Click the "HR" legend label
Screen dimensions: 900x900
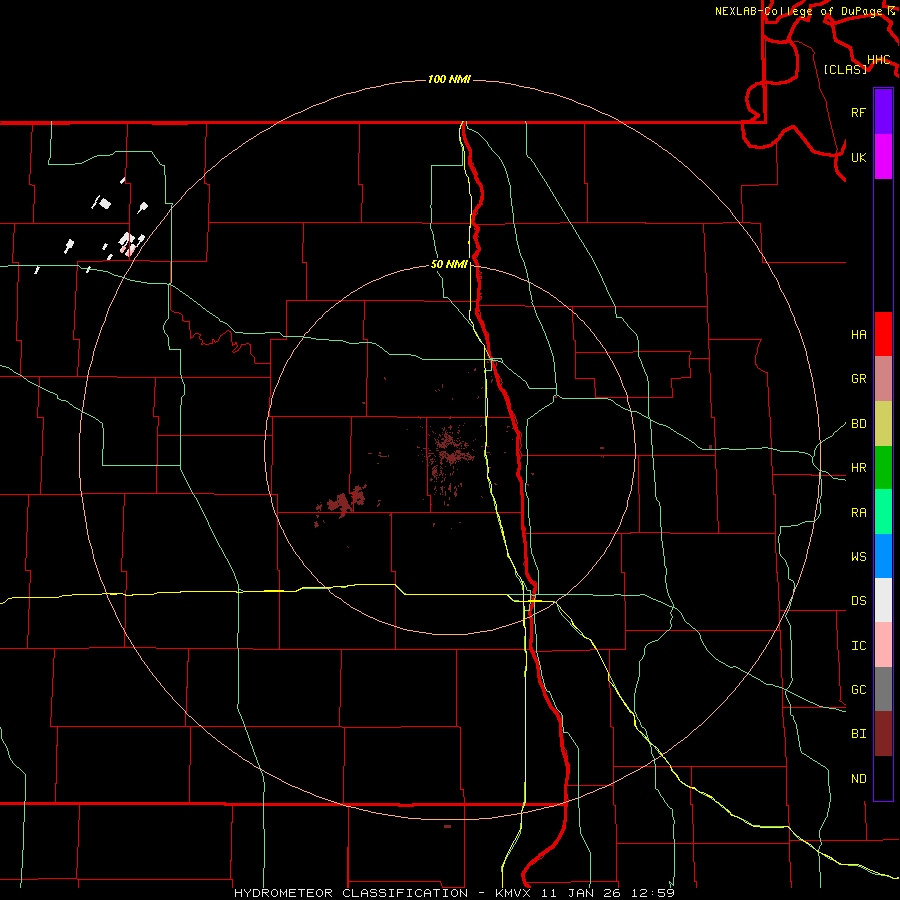pos(859,468)
